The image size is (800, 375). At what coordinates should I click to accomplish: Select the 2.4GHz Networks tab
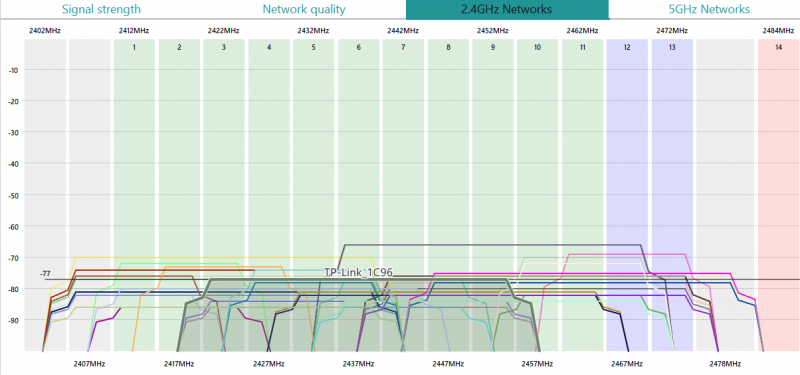point(507,9)
